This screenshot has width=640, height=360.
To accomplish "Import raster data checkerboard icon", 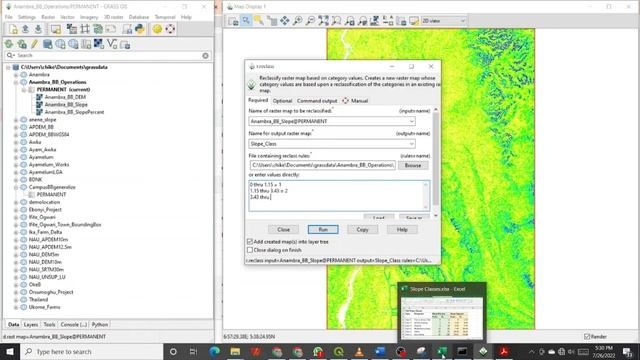I will pos(98,44).
